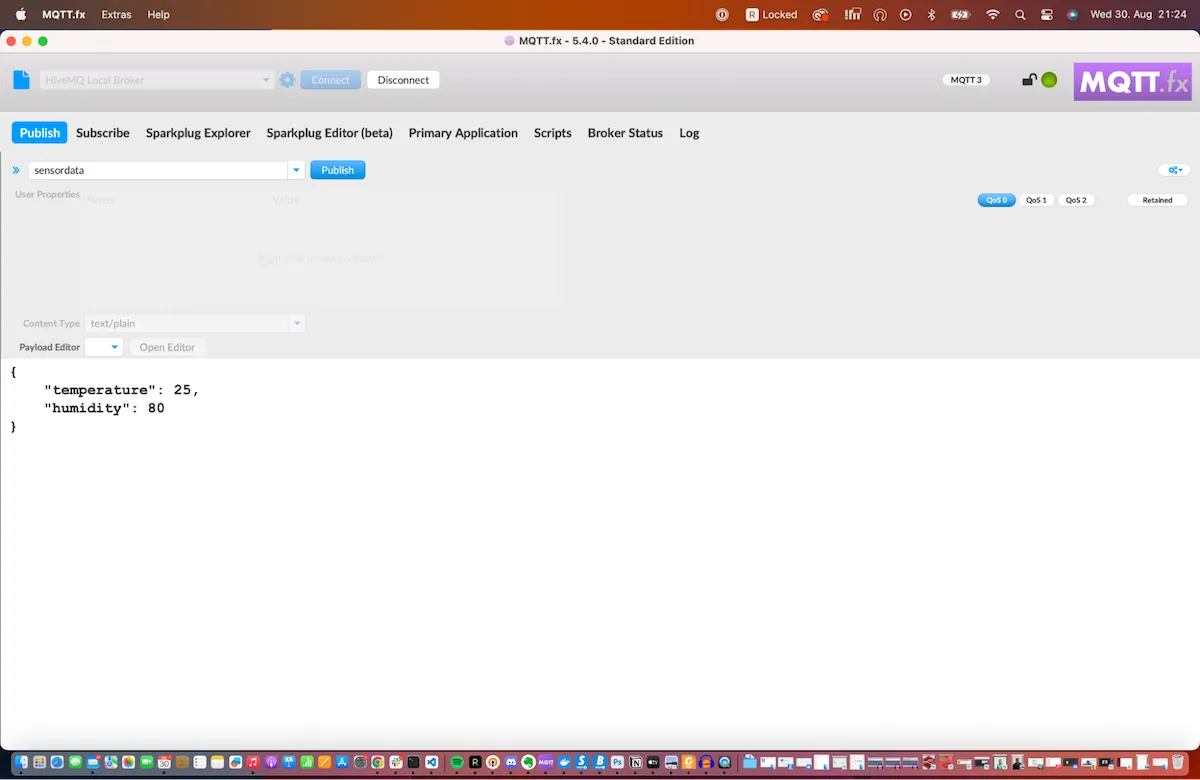Viewport: 1200px width, 780px height.
Task: Open the Trash in the Dock
Action: click(x=1178, y=762)
